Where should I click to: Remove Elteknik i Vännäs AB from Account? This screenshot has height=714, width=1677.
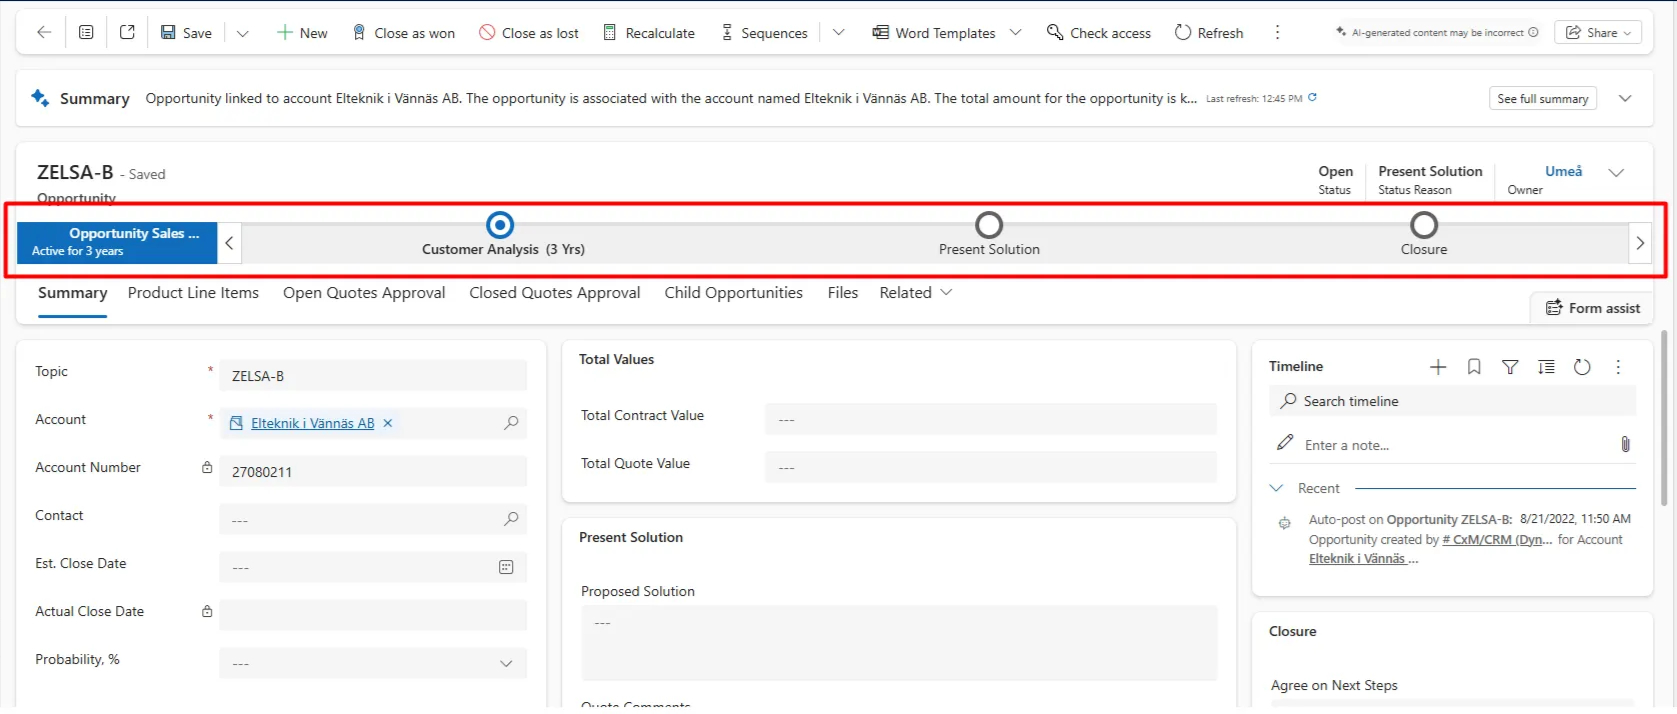[x=388, y=423]
